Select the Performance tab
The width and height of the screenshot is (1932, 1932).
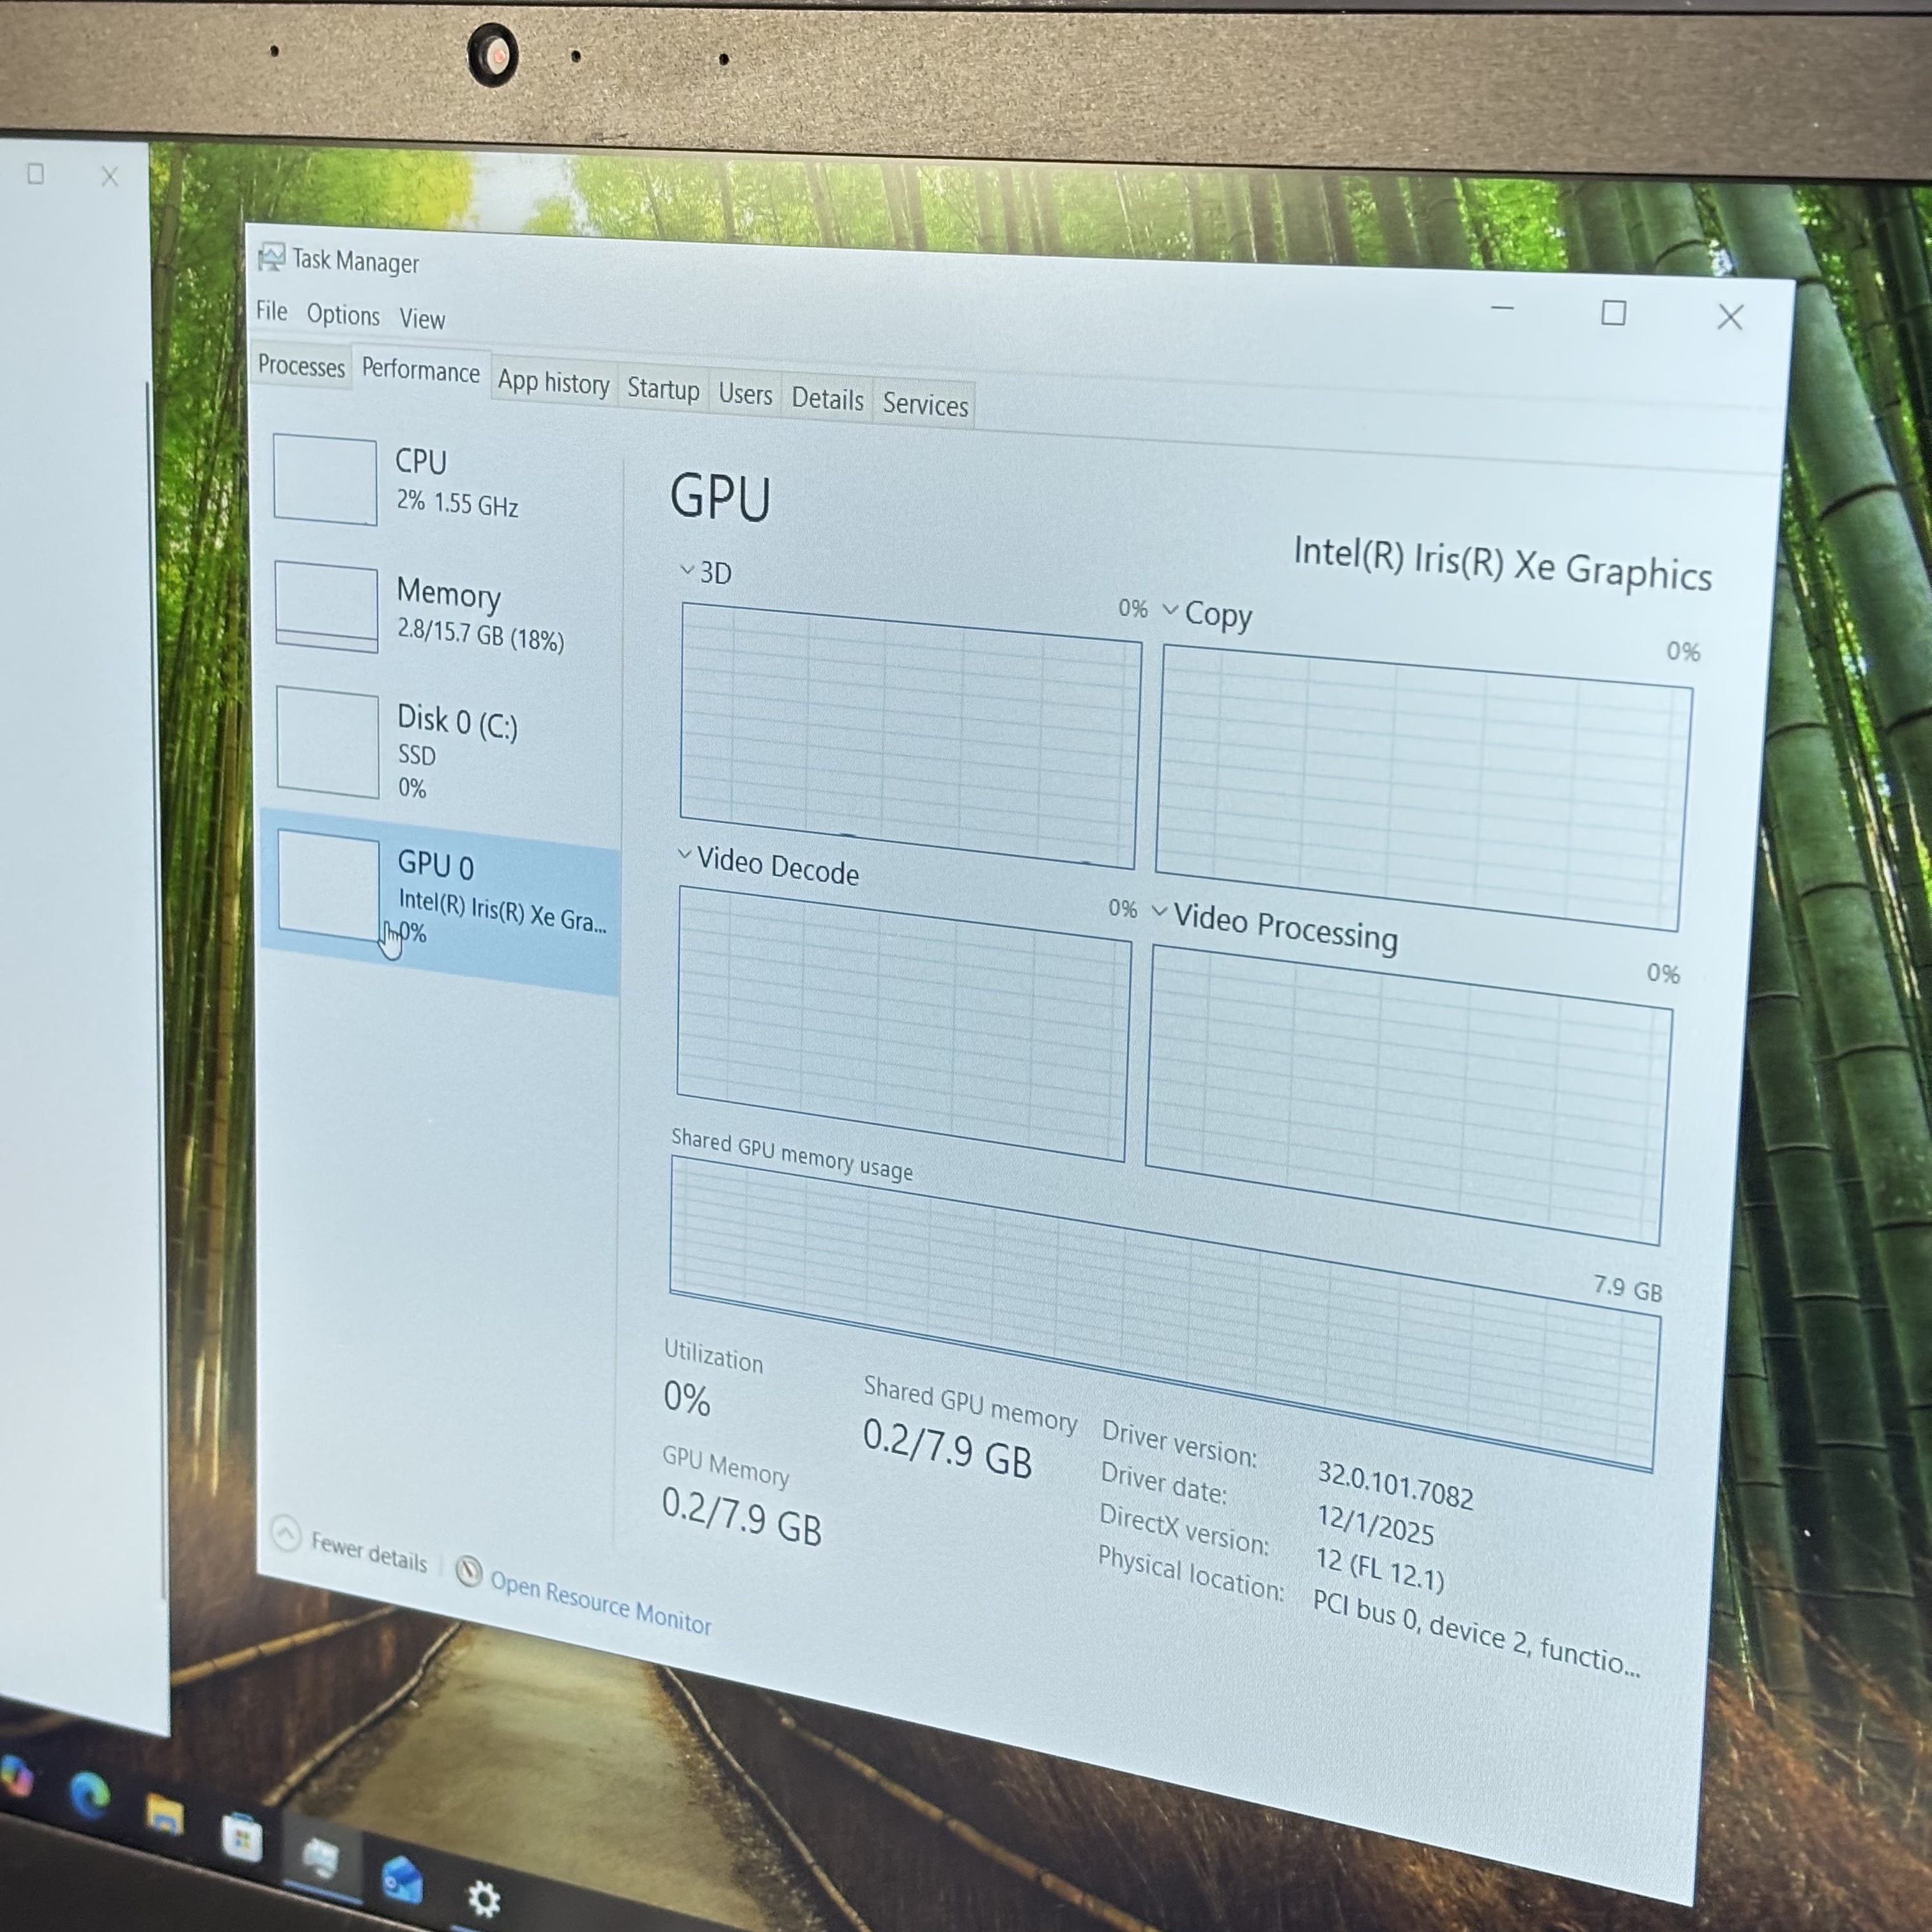coord(420,371)
